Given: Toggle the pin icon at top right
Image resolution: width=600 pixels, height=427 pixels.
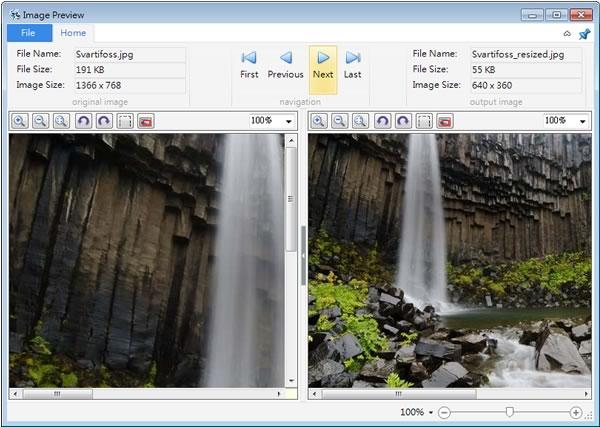Looking at the screenshot, I should (x=584, y=34).
